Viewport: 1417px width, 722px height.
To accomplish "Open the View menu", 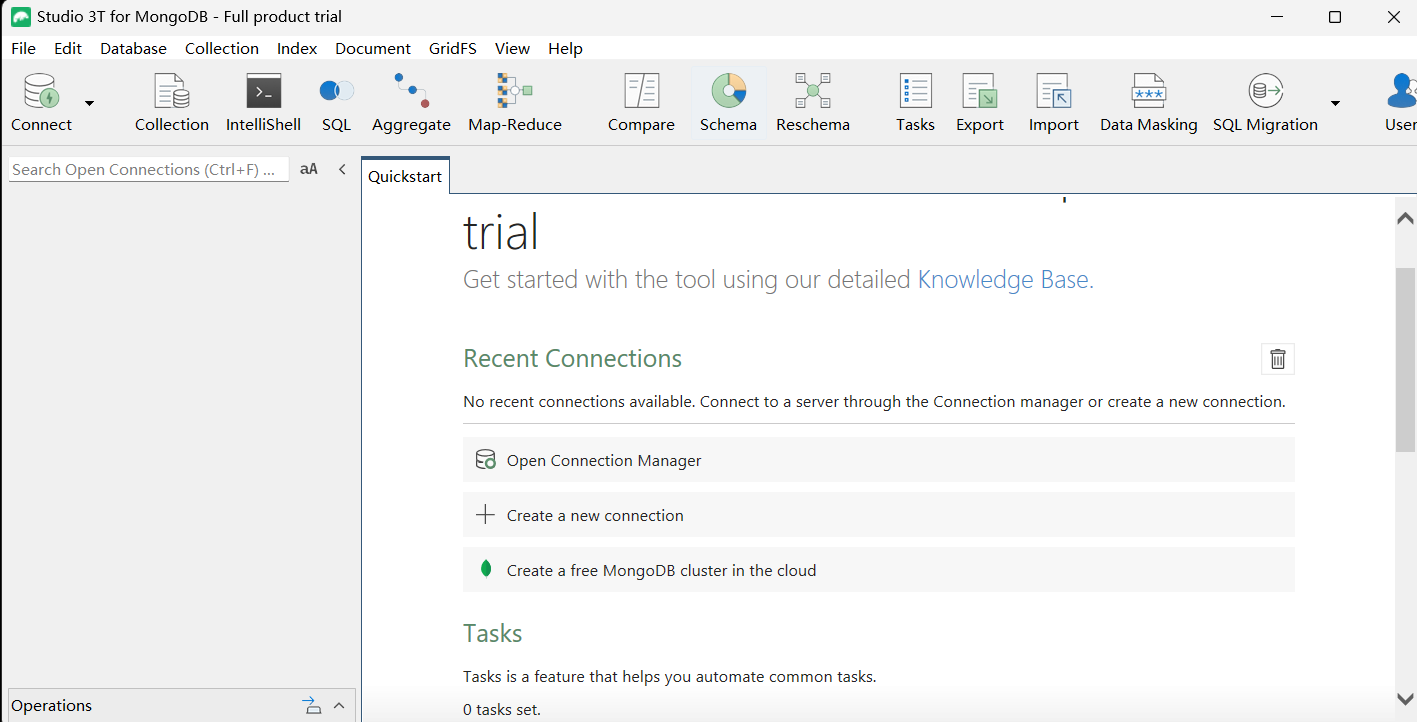I will click(x=512, y=48).
